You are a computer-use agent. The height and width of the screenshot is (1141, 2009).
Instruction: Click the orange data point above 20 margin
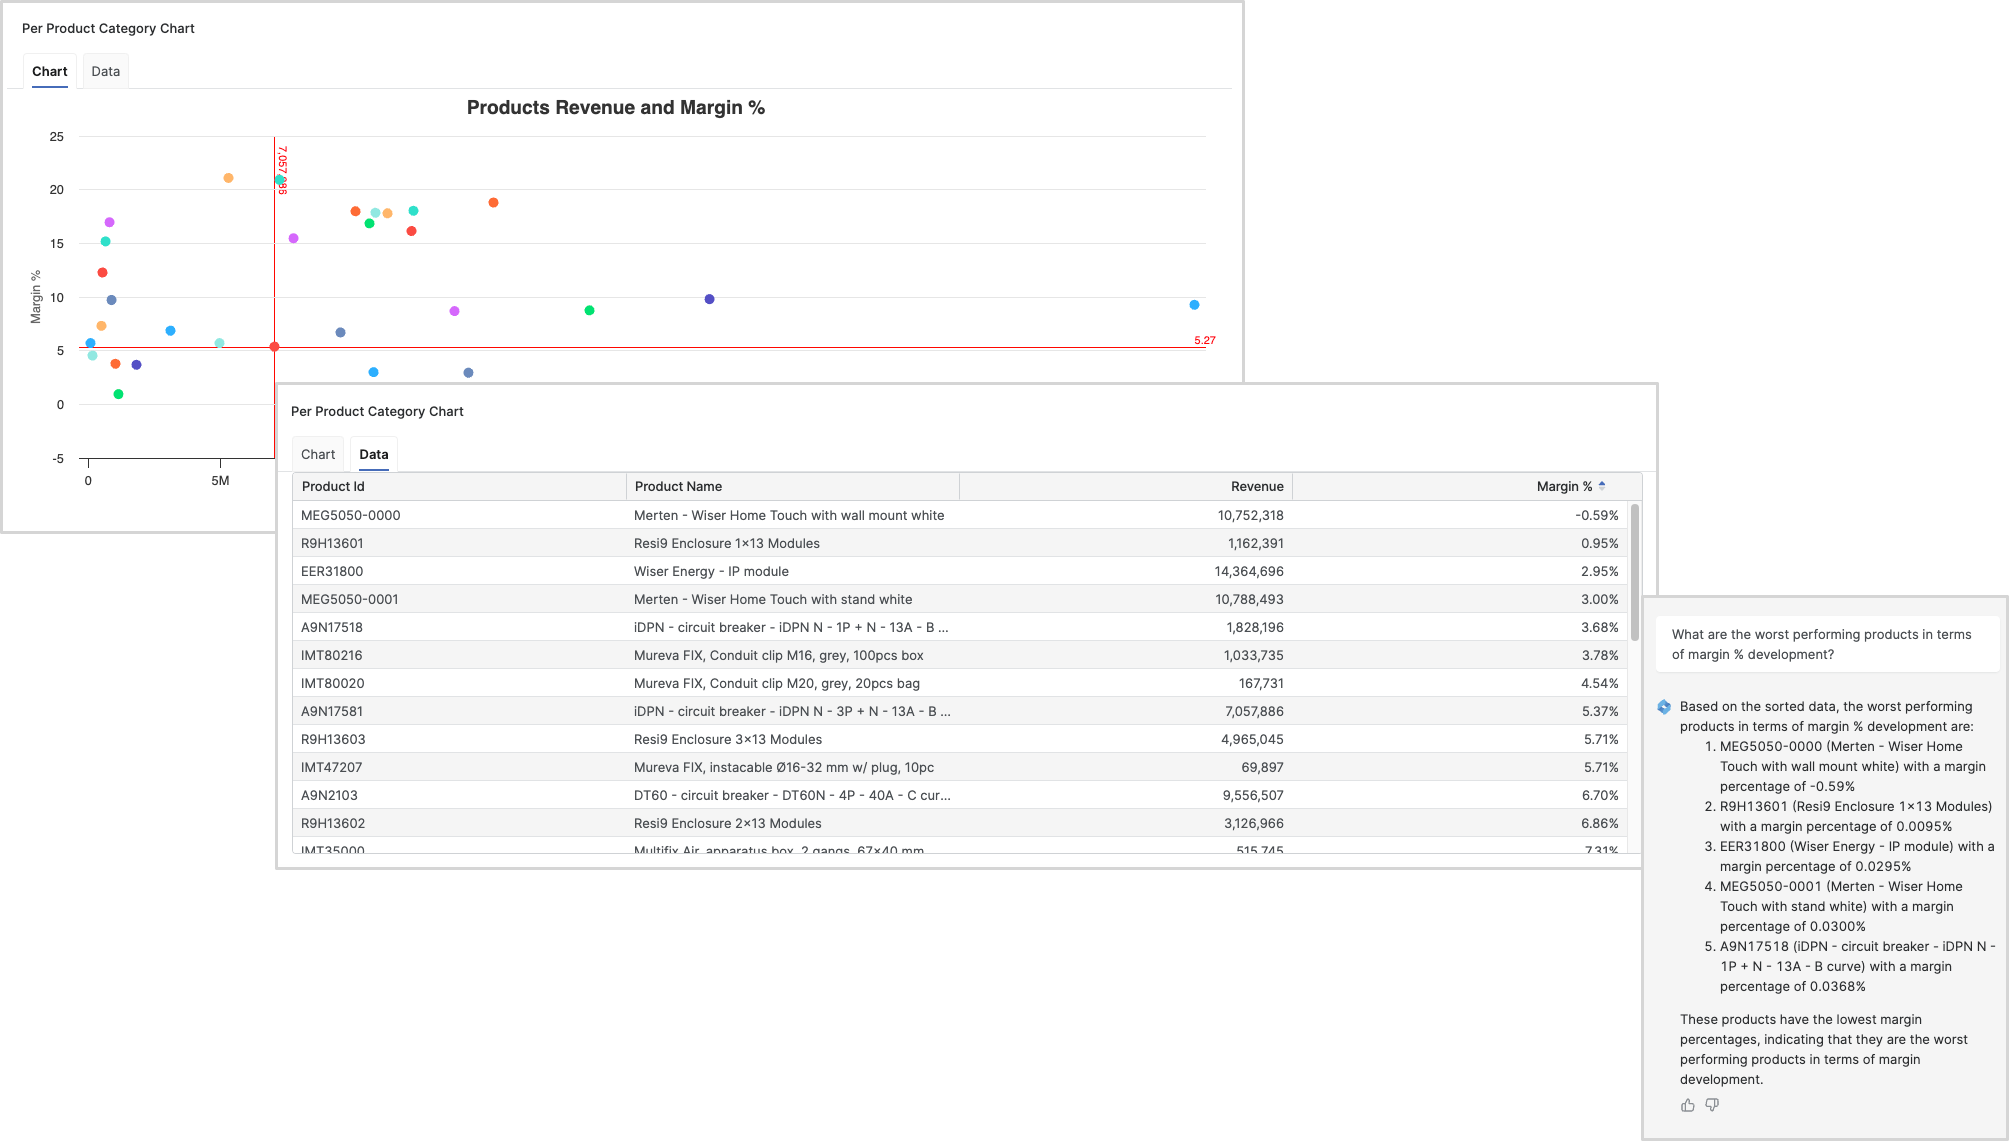[x=228, y=178]
